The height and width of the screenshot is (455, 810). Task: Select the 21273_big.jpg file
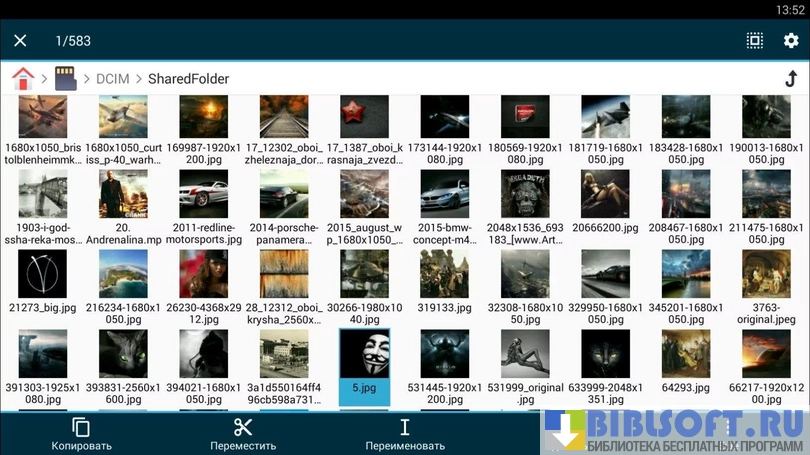pyautogui.click(x=42, y=275)
